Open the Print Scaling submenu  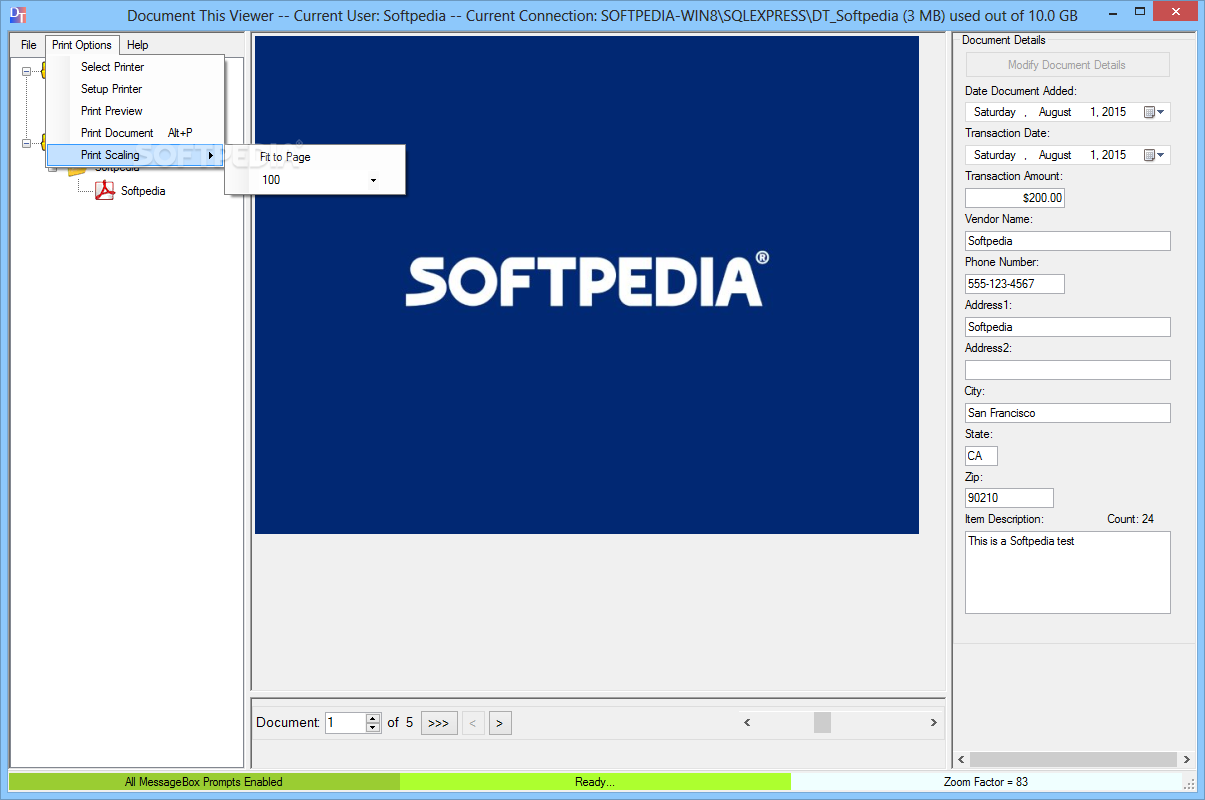tap(135, 155)
